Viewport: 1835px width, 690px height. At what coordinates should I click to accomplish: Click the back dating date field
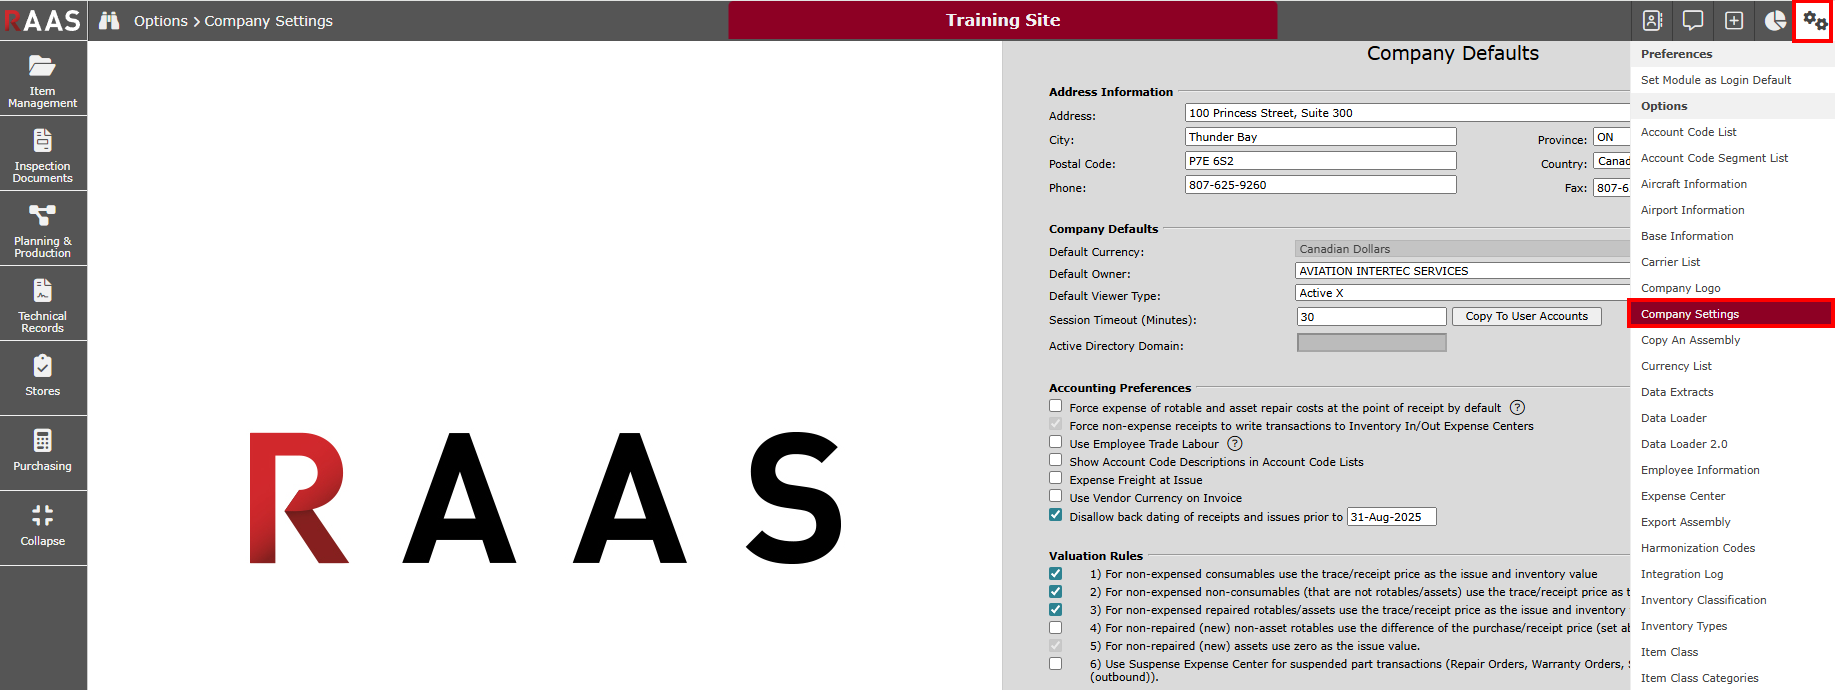tap(1391, 517)
